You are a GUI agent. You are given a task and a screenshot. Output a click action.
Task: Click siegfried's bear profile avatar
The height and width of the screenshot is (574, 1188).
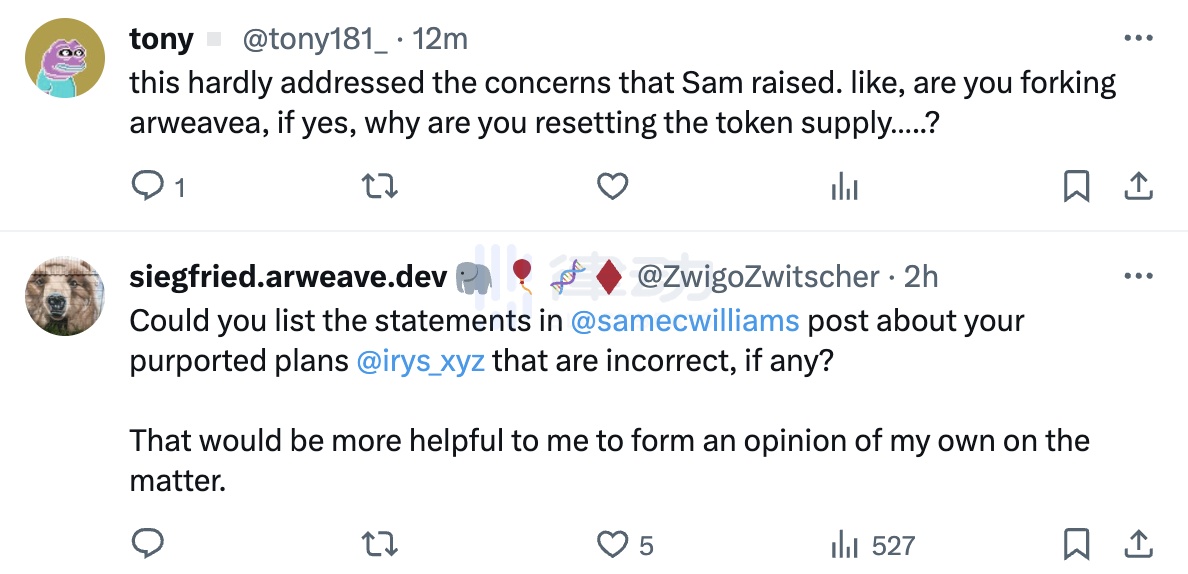pos(64,296)
